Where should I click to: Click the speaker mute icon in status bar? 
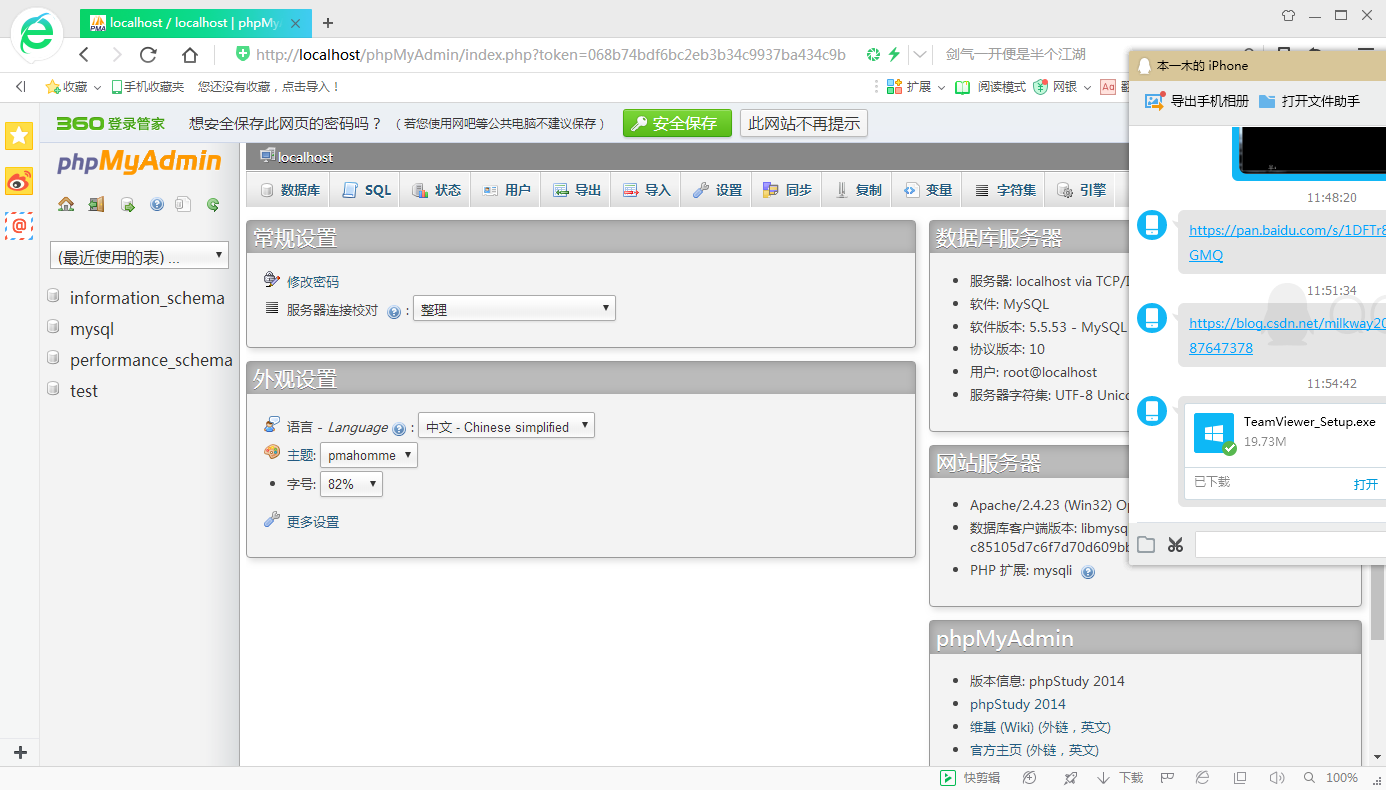click(1276, 778)
